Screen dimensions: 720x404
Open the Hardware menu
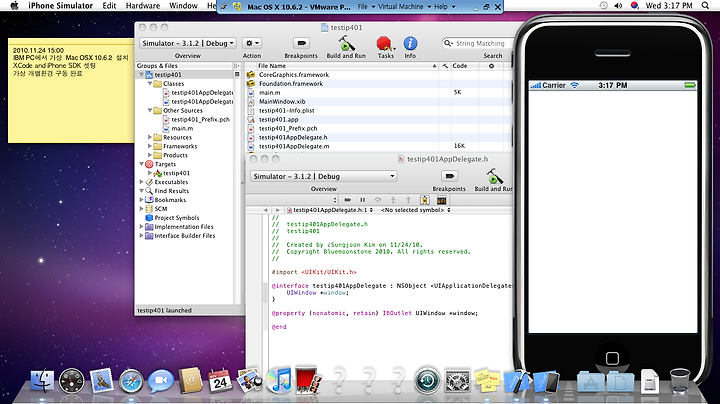click(x=141, y=6)
